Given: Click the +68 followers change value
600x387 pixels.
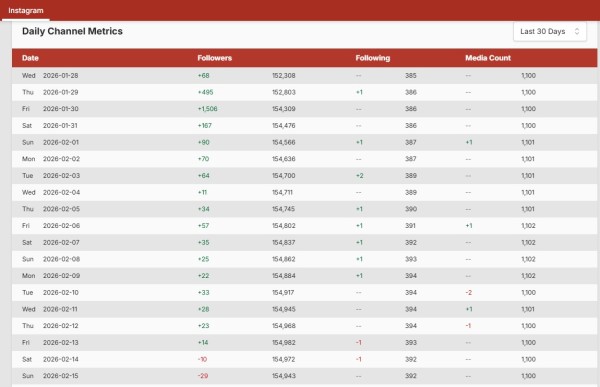Looking at the screenshot, I should coord(204,75).
